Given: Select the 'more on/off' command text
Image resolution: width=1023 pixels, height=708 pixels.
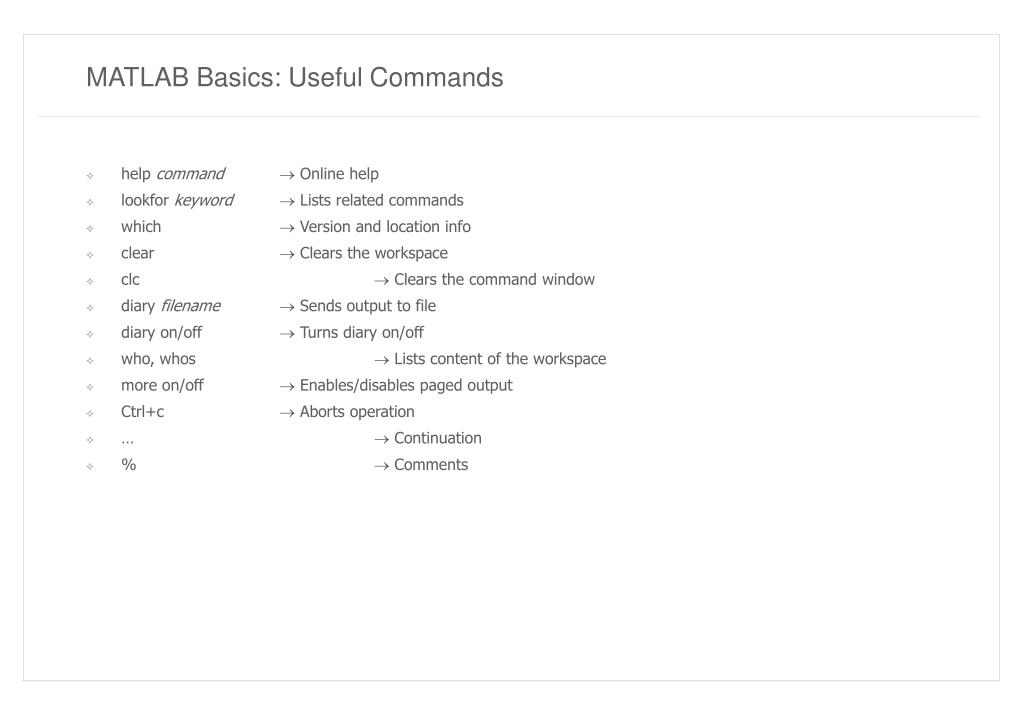Looking at the screenshot, I should pyautogui.click(x=162, y=386).
